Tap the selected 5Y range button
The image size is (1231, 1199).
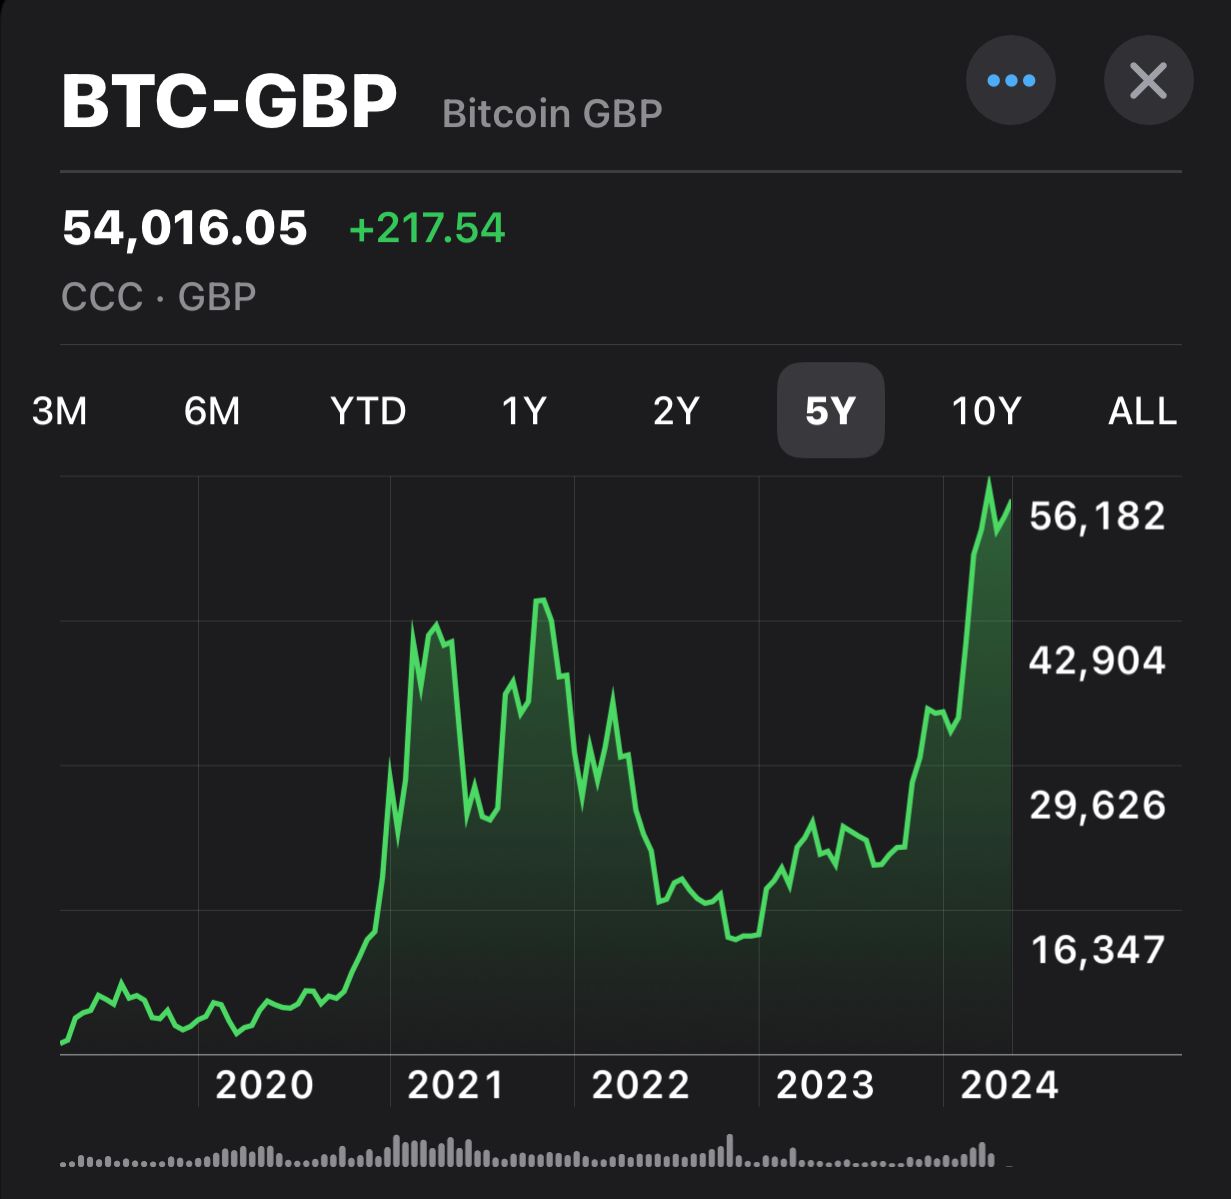coord(831,411)
